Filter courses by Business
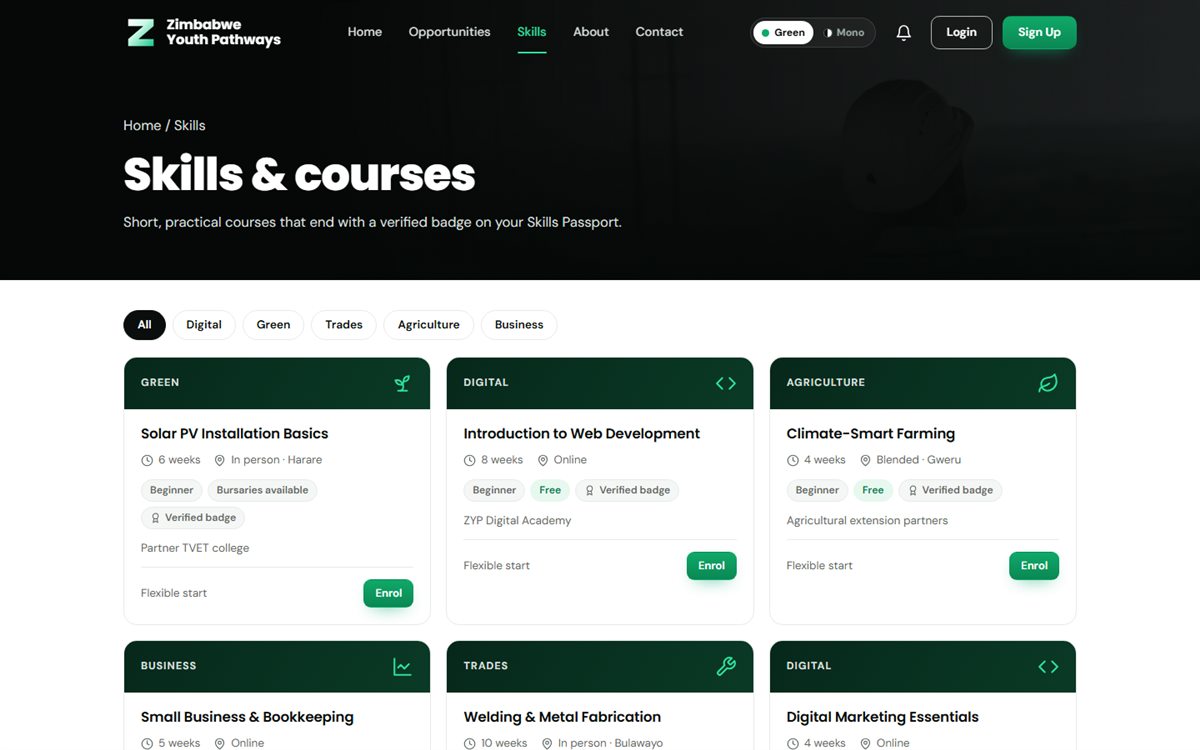1200x750 pixels. click(519, 325)
